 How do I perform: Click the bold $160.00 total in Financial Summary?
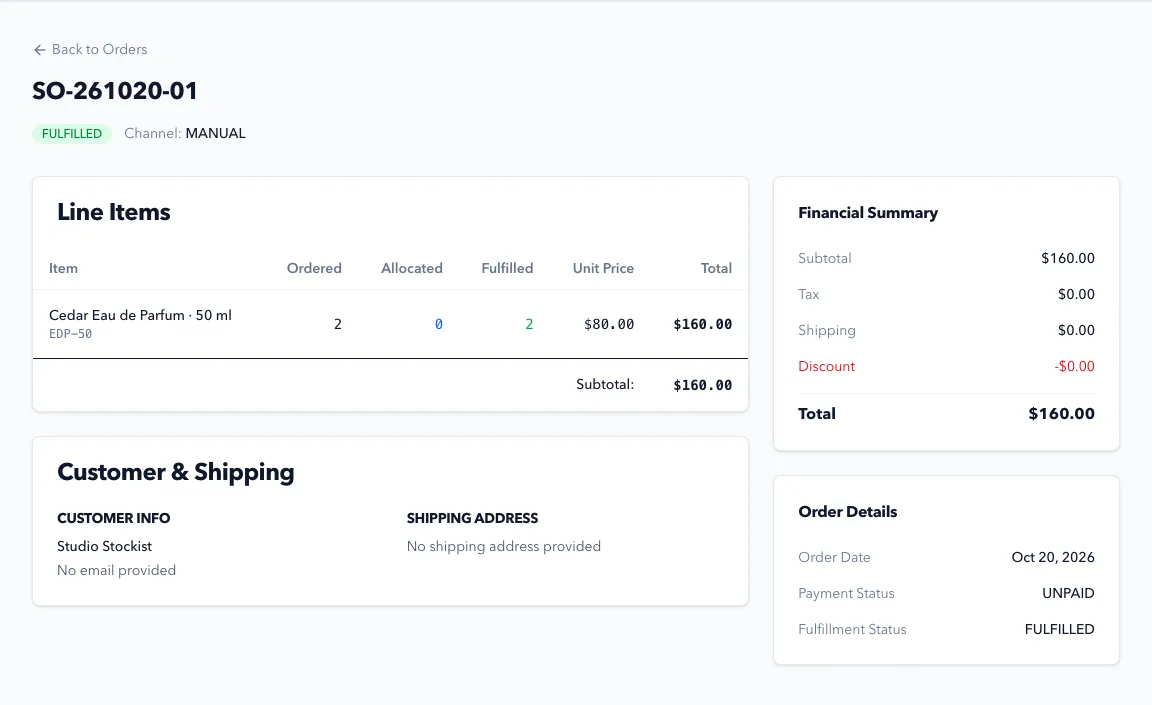(1062, 413)
